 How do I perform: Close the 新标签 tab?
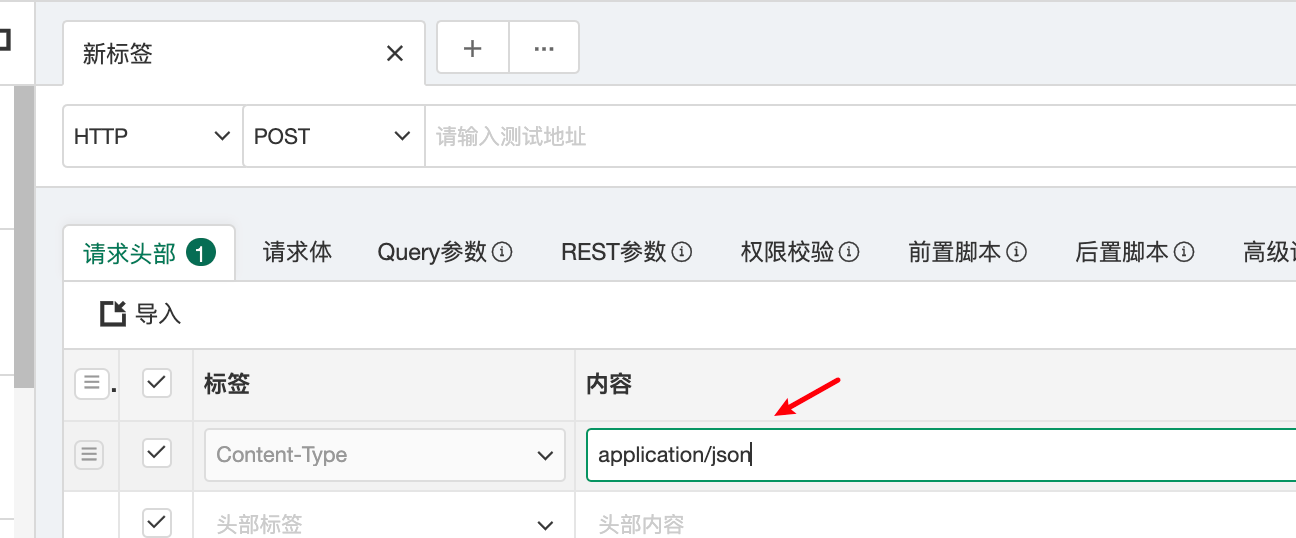click(395, 54)
